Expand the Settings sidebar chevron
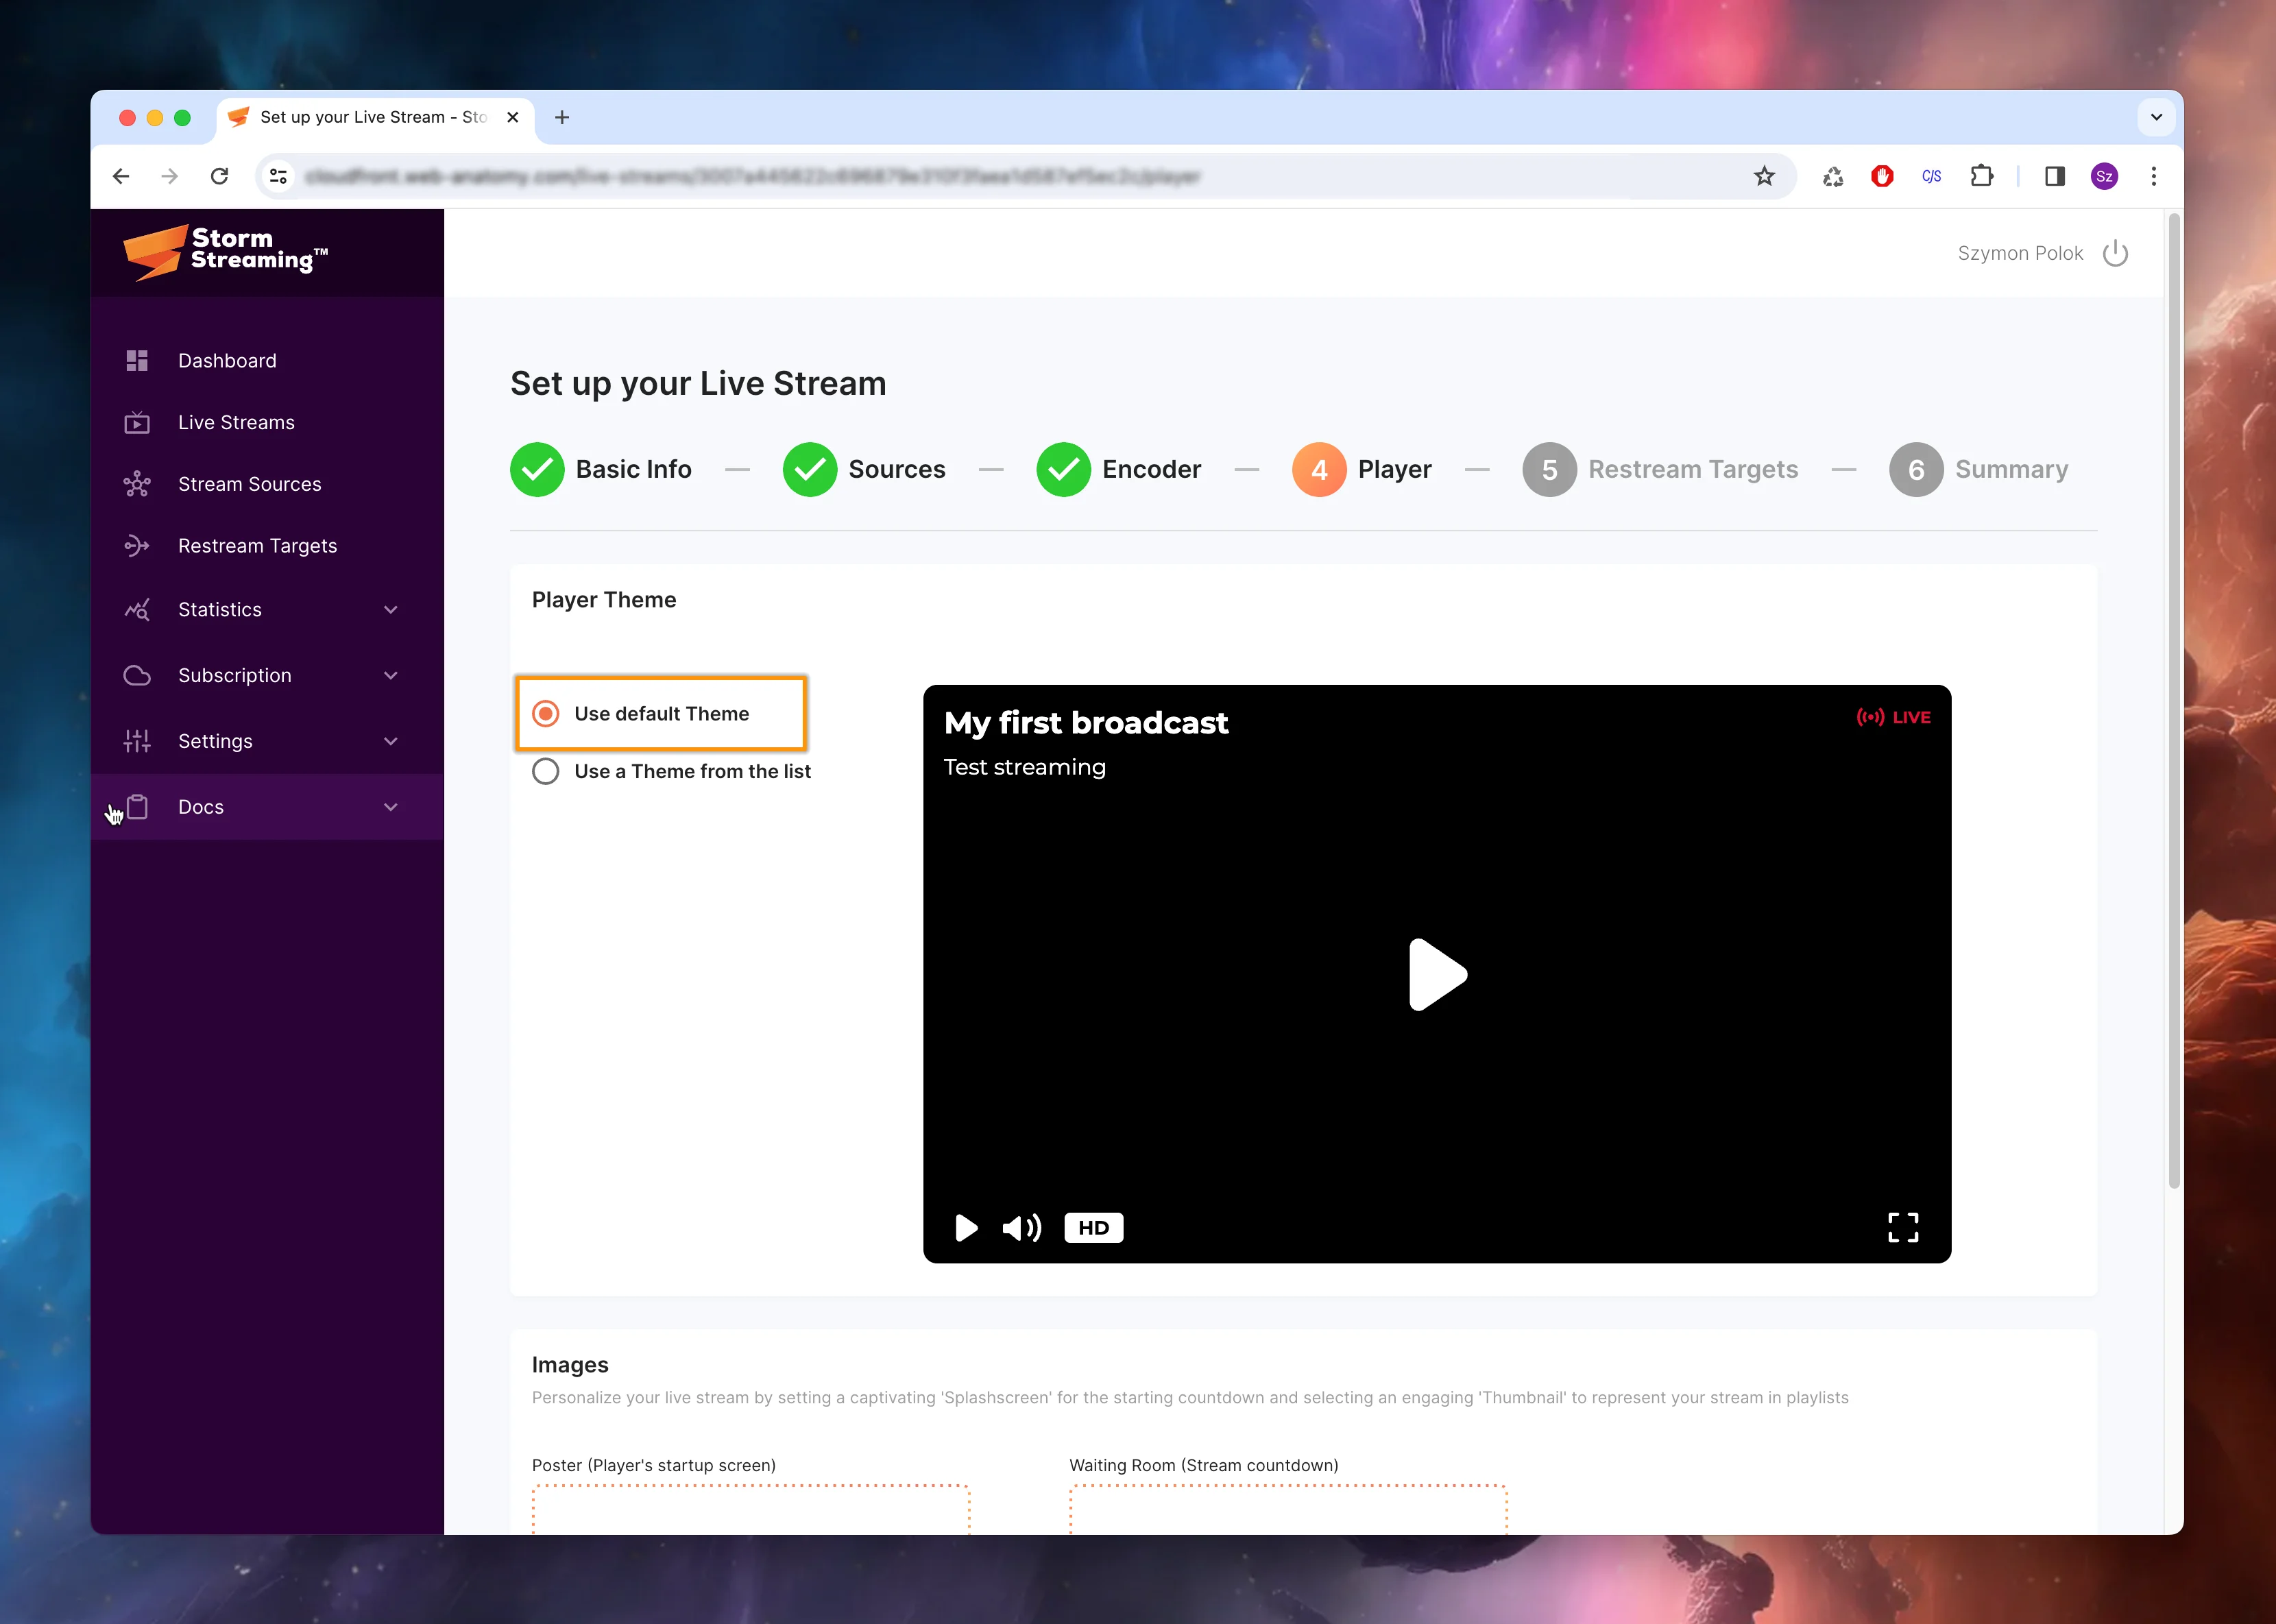The width and height of the screenshot is (2276, 1624). tap(391, 741)
